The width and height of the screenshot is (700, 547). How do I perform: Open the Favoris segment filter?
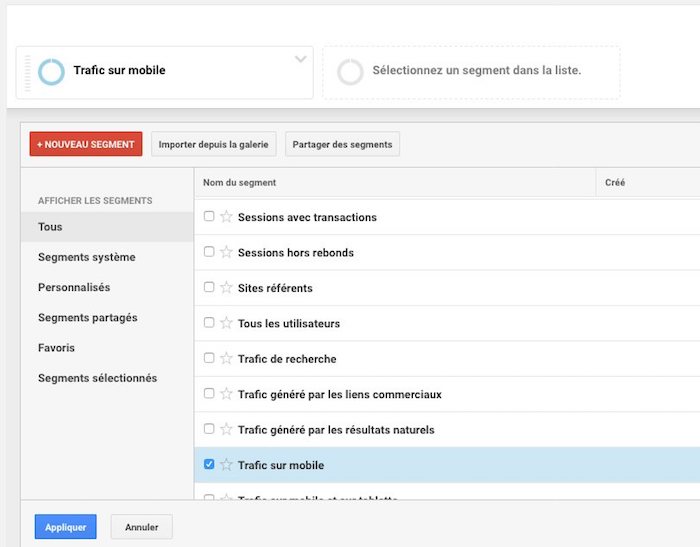[x=57, y=348]
